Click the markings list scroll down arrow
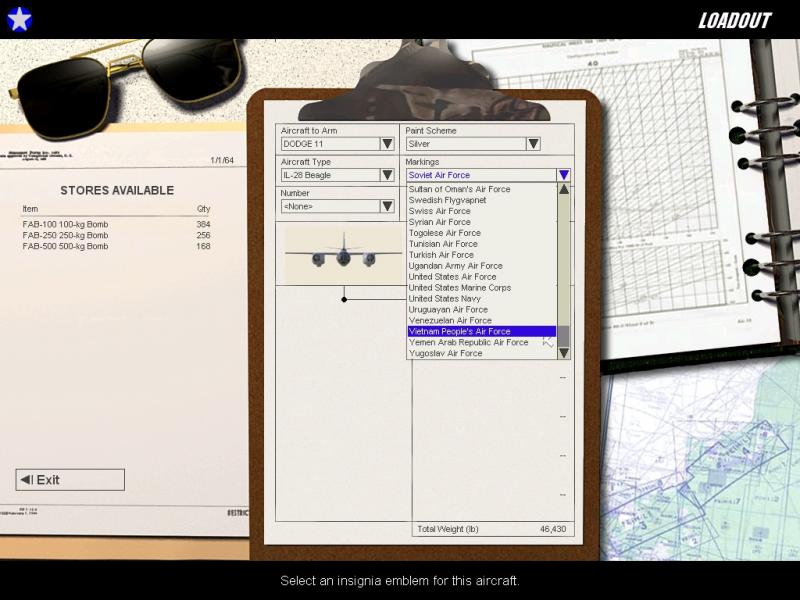This screenshot has width=800, height=600. [564, 353]
